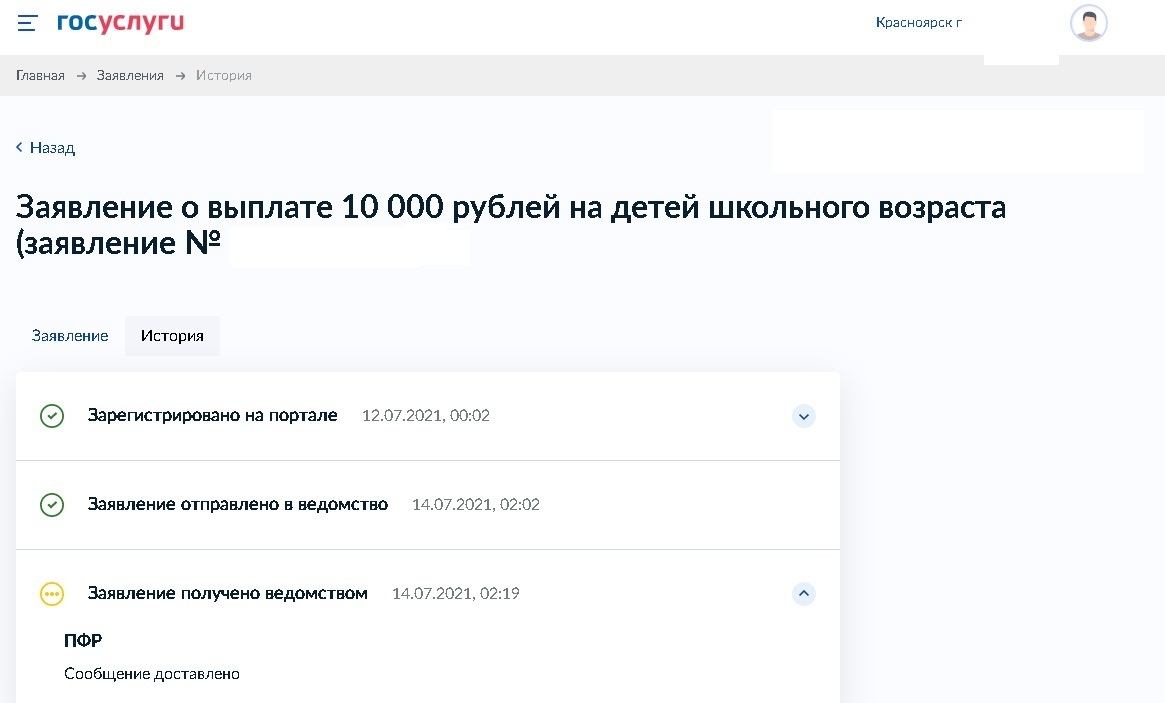The width and height of the screenshot is (1165, 703).
Task: Change location Красноярск г
Action: click(918, 23)
